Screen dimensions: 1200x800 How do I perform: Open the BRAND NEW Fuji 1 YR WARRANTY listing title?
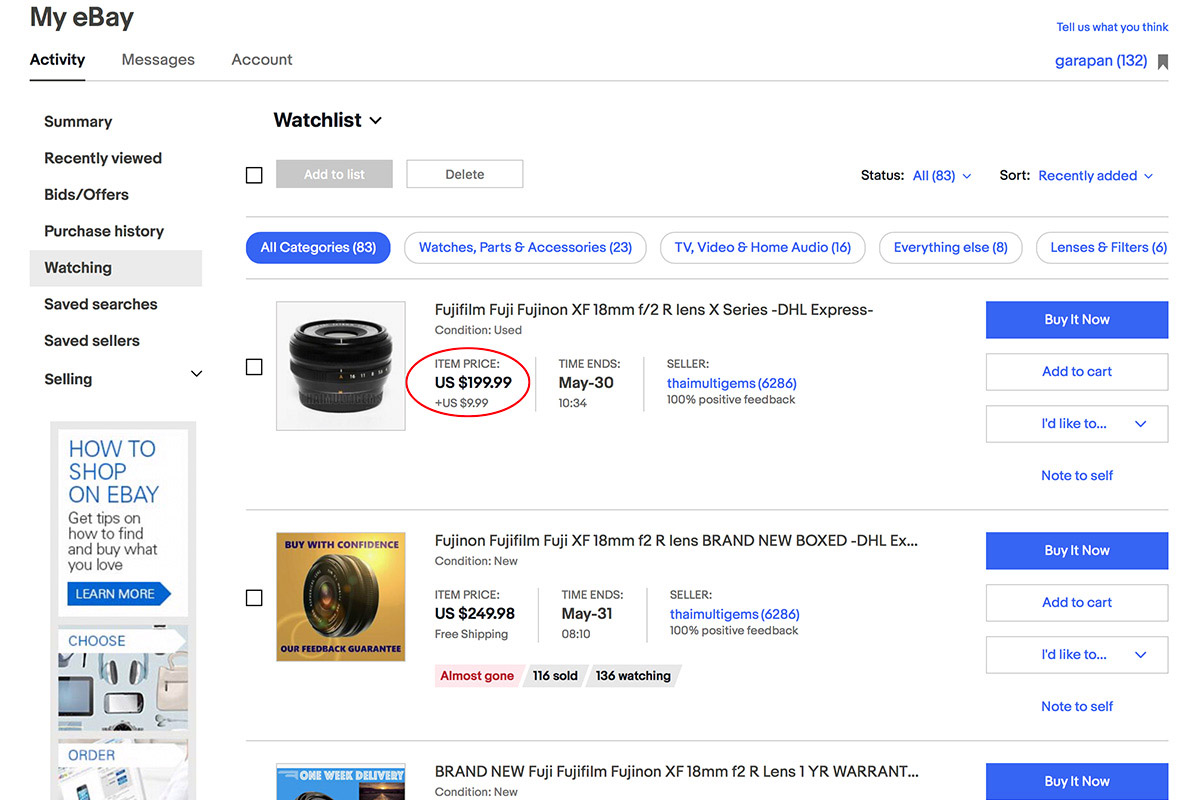tap(676, 772)
